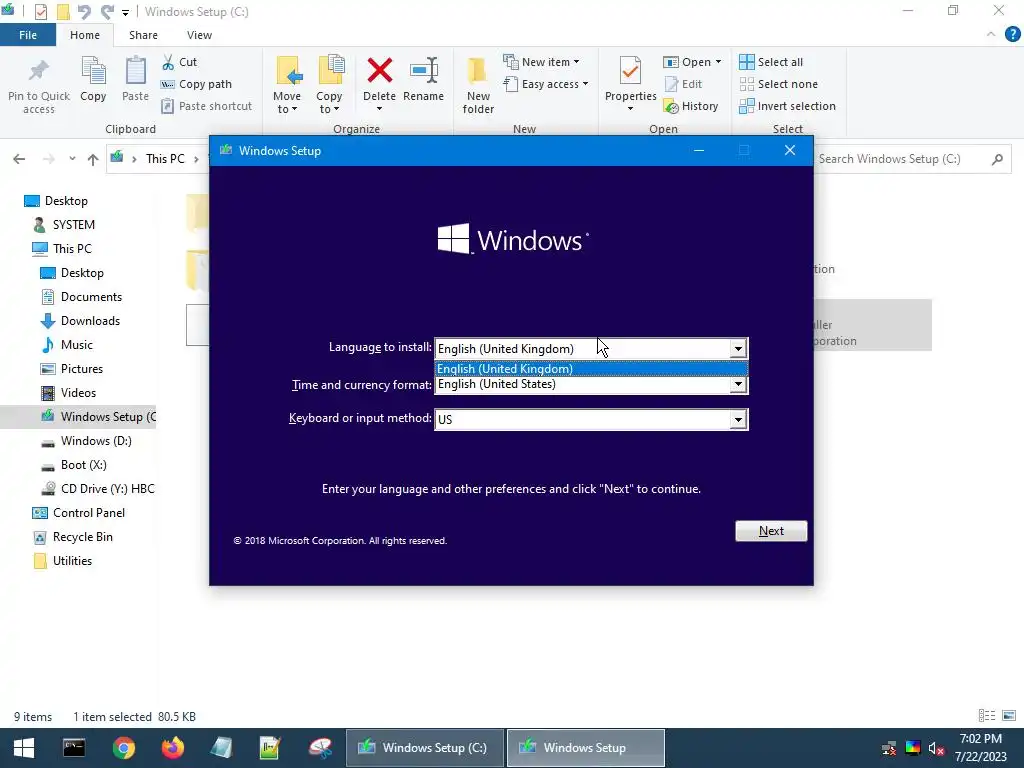The width and height of the screenshot is (1024, 768).
Task: Open Language to install dropdown arrow
Action: coord(738,349)
